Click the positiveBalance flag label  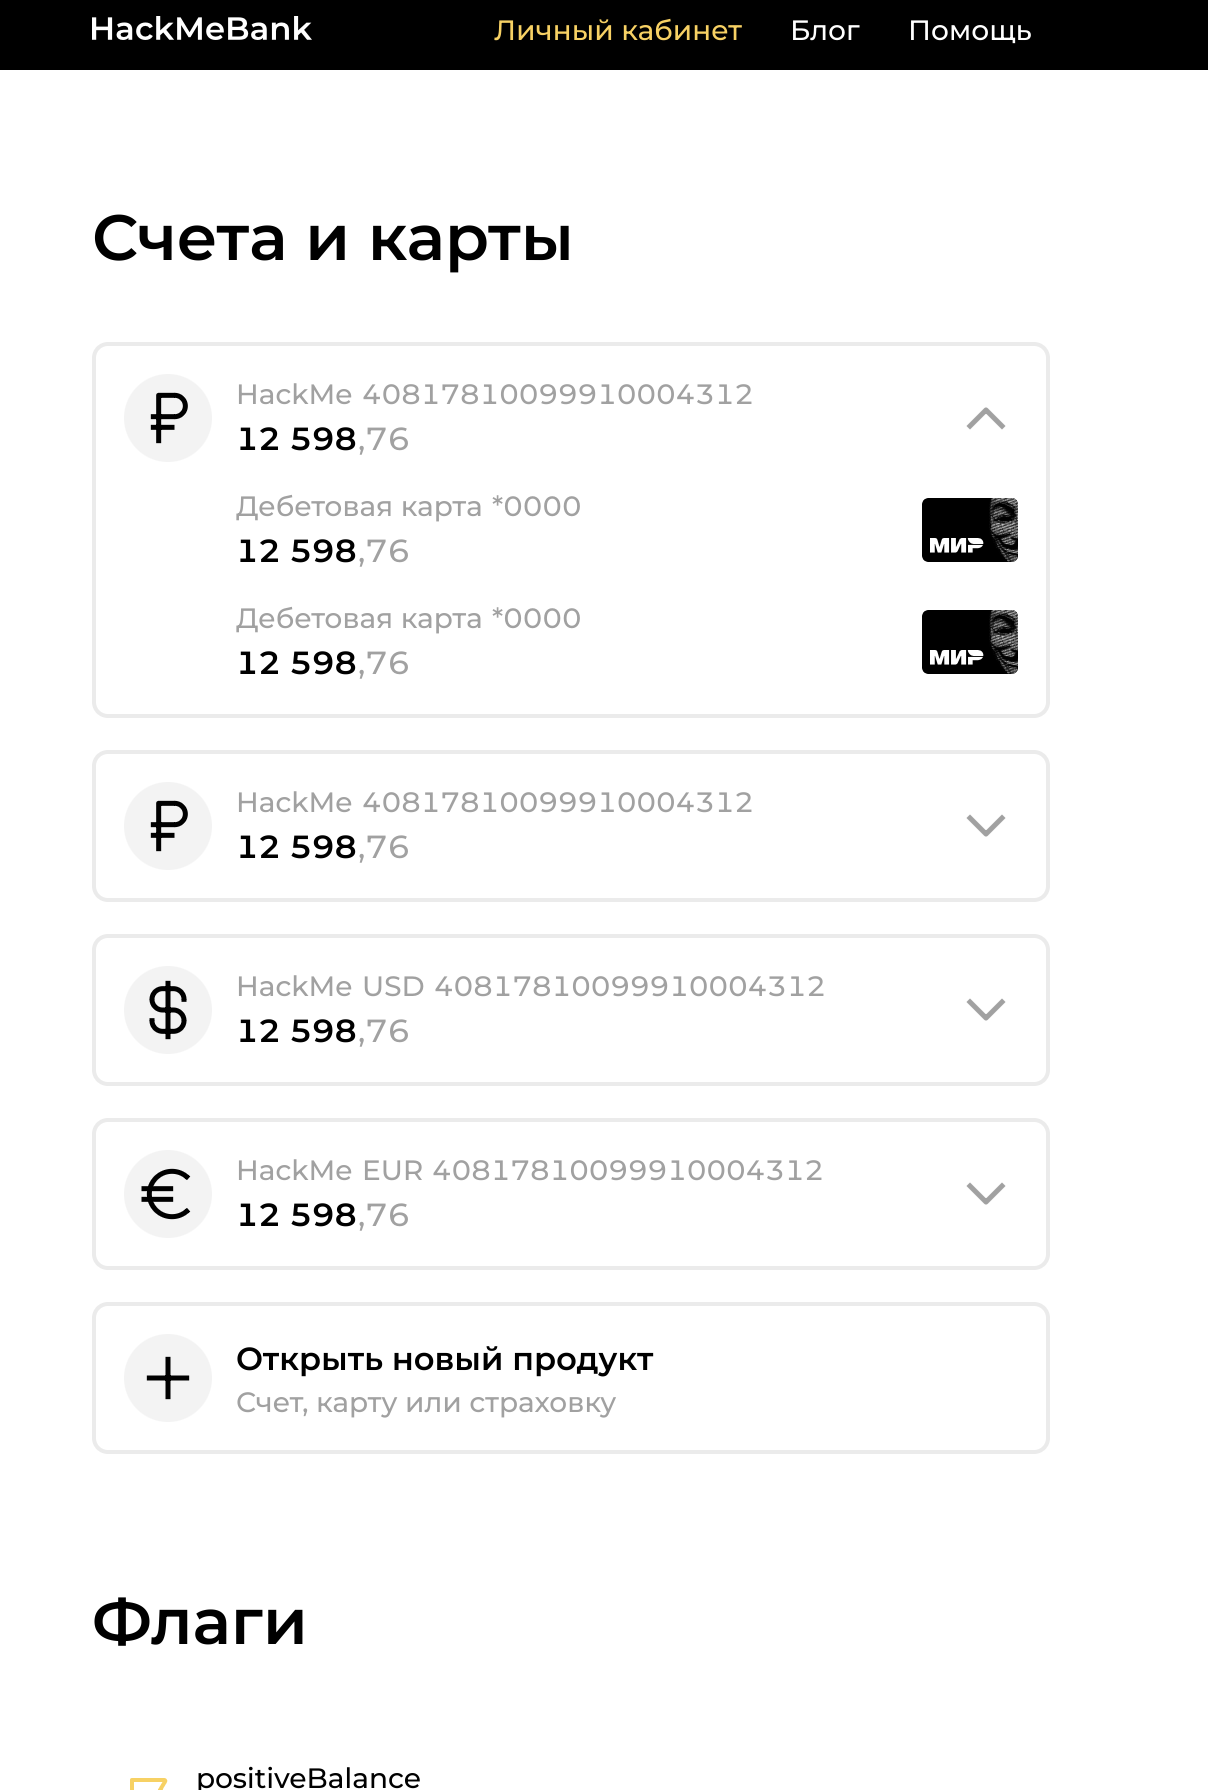point(309,1778)
